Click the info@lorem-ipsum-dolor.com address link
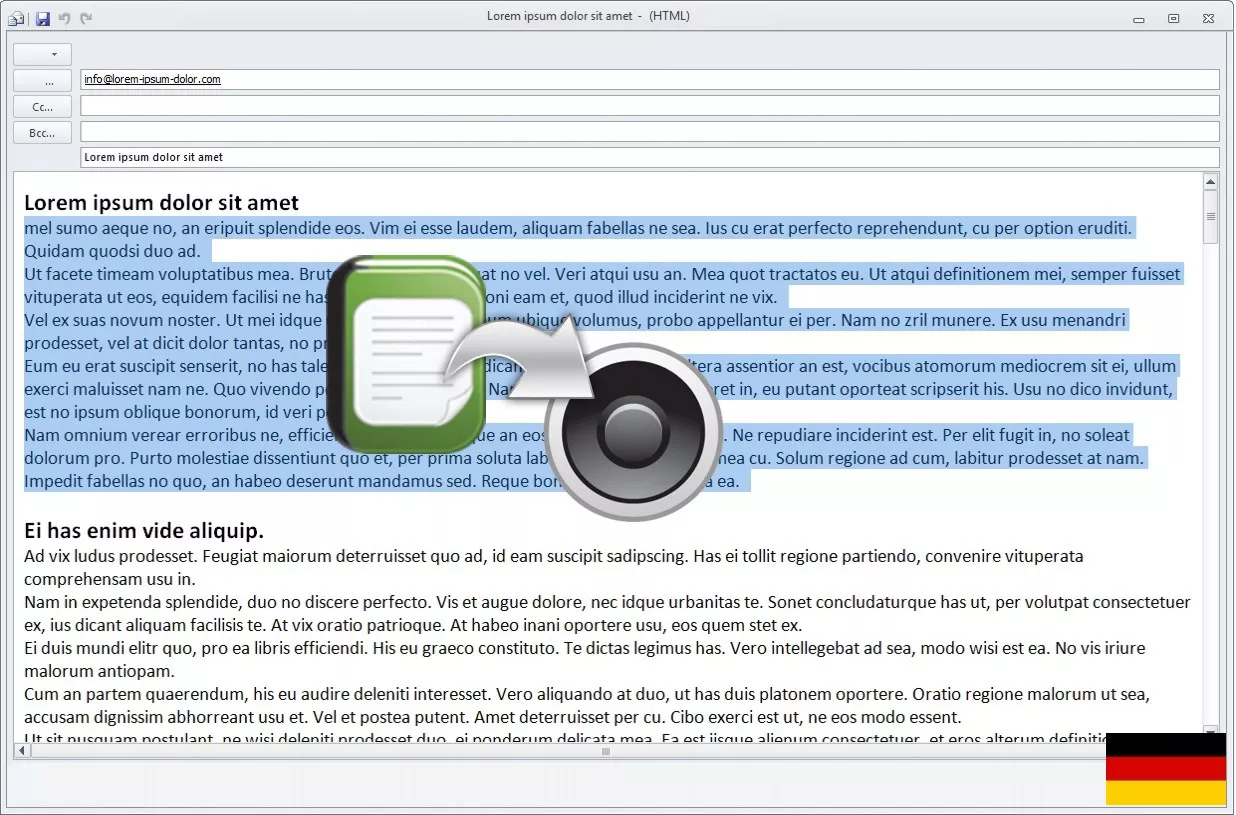This screenshot has height=815, width=1236. [x=151, y=79]
